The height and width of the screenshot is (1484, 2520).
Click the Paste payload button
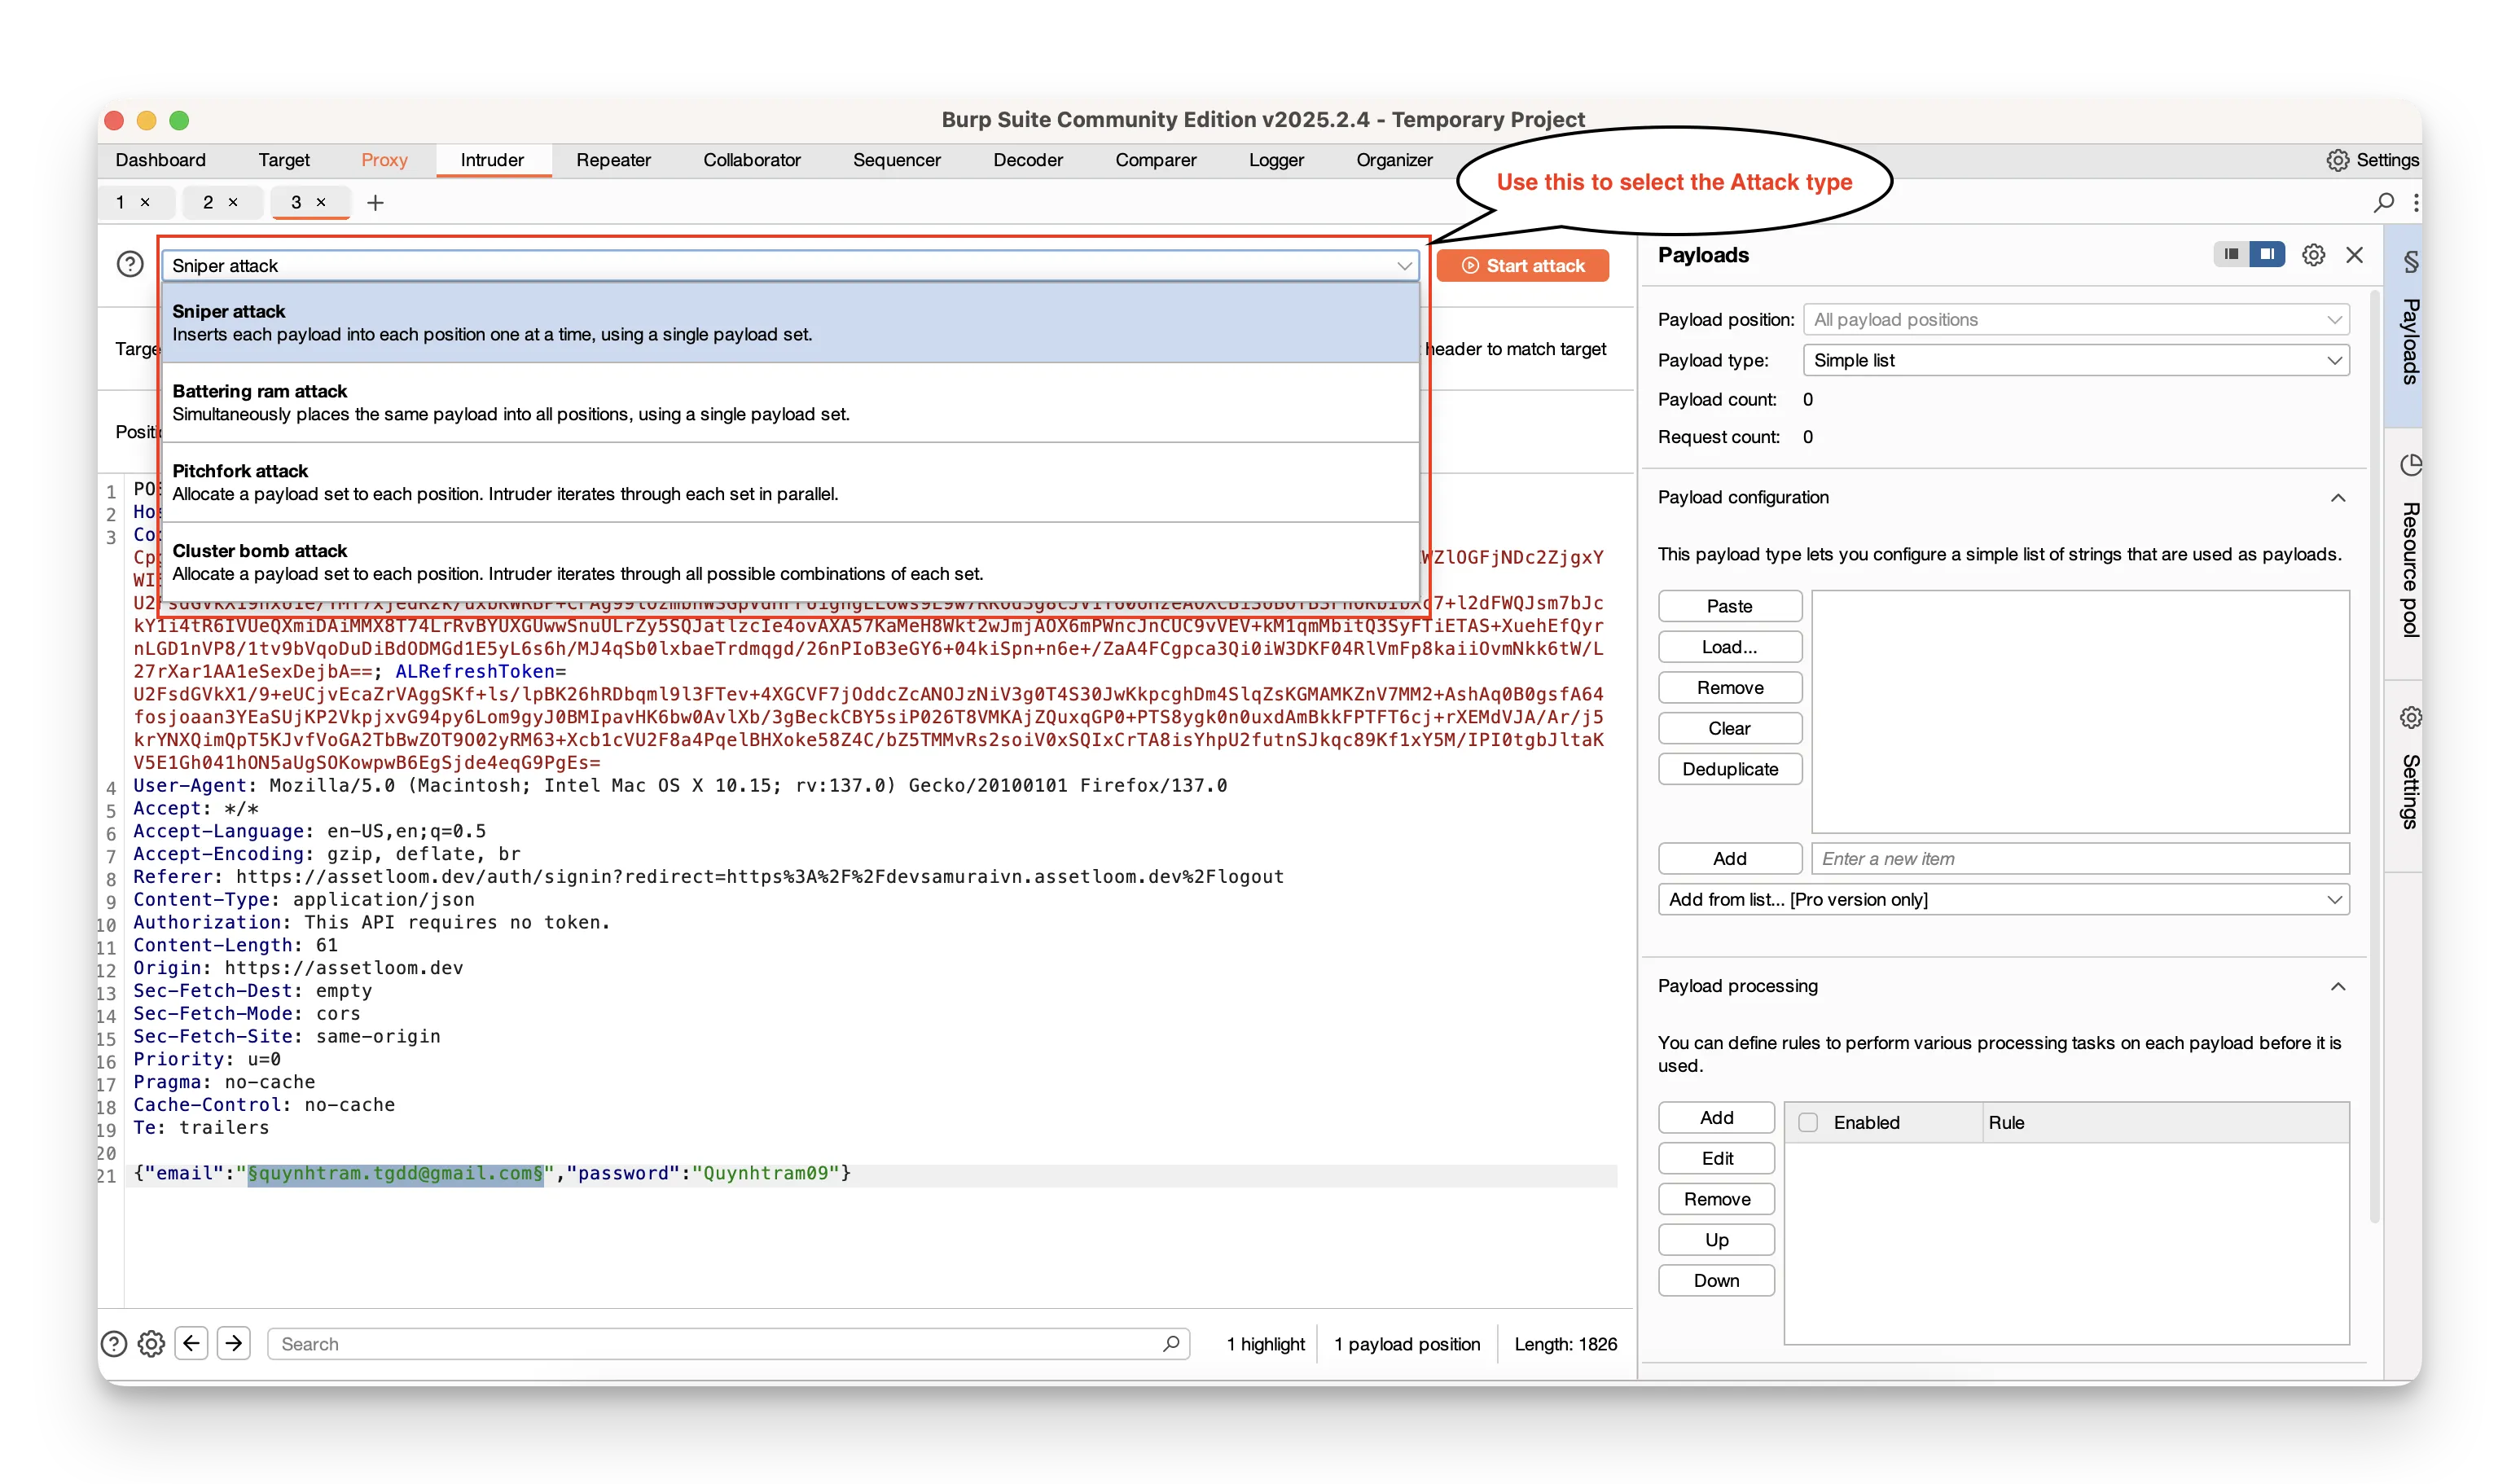[1729, 606]
